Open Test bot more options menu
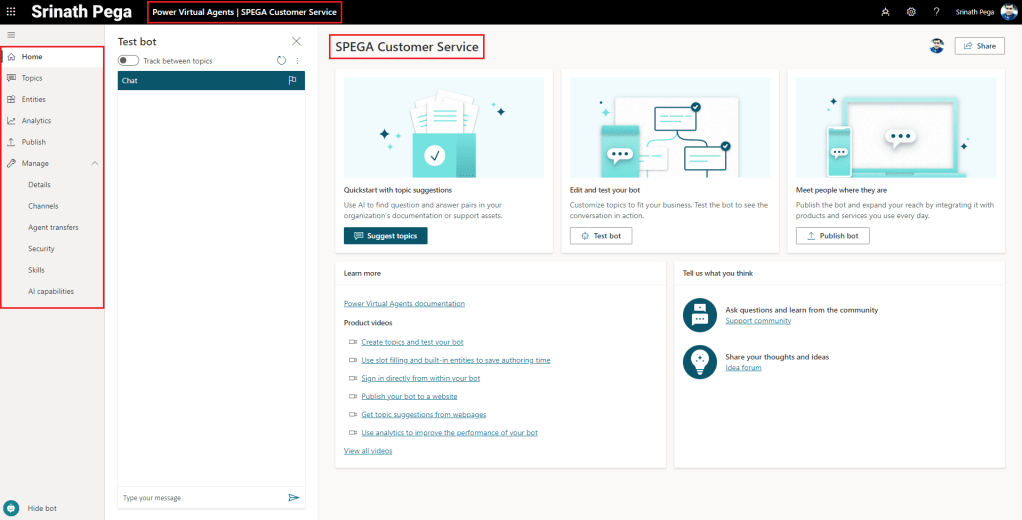 point(297,61)
